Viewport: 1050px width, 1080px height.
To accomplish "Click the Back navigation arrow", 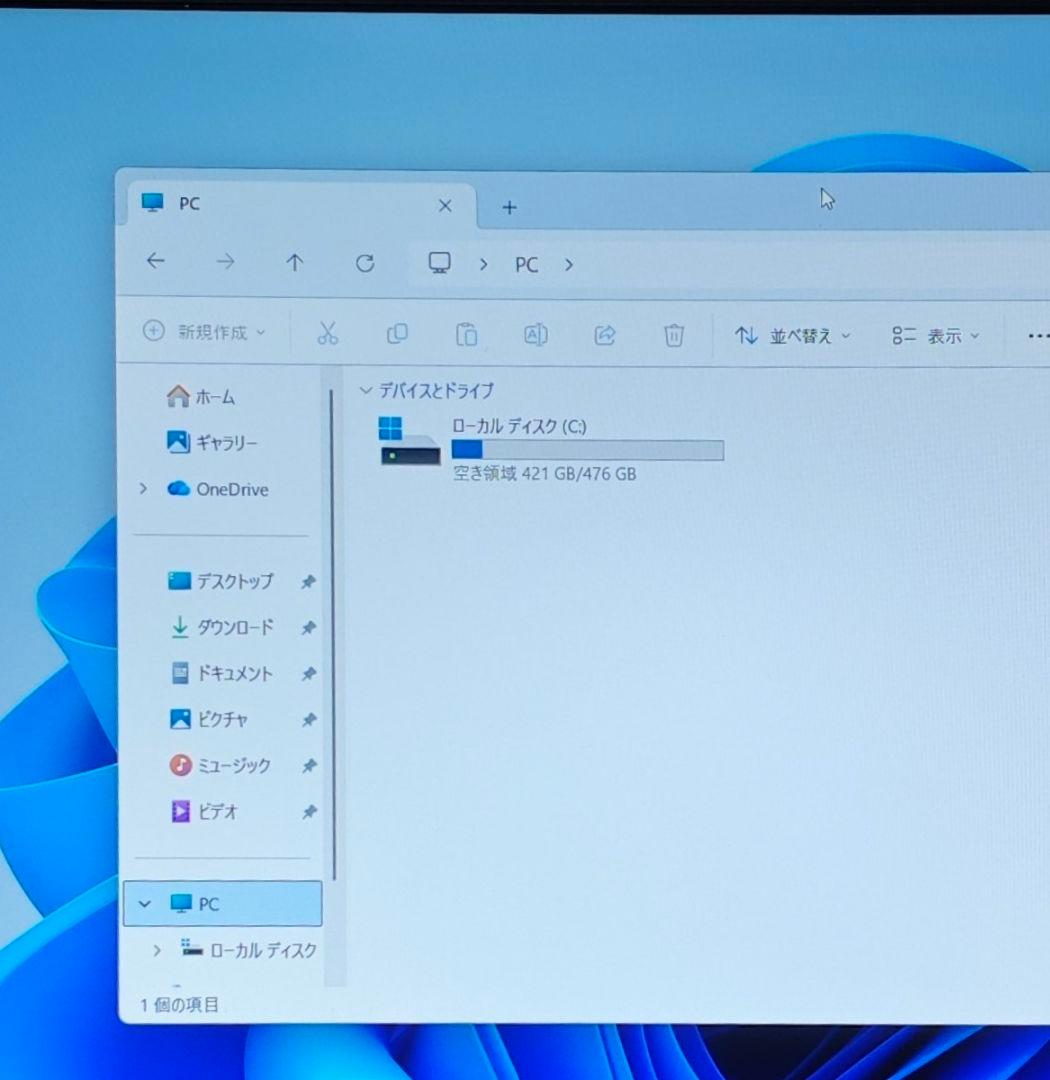I will [x=155, y=262].
